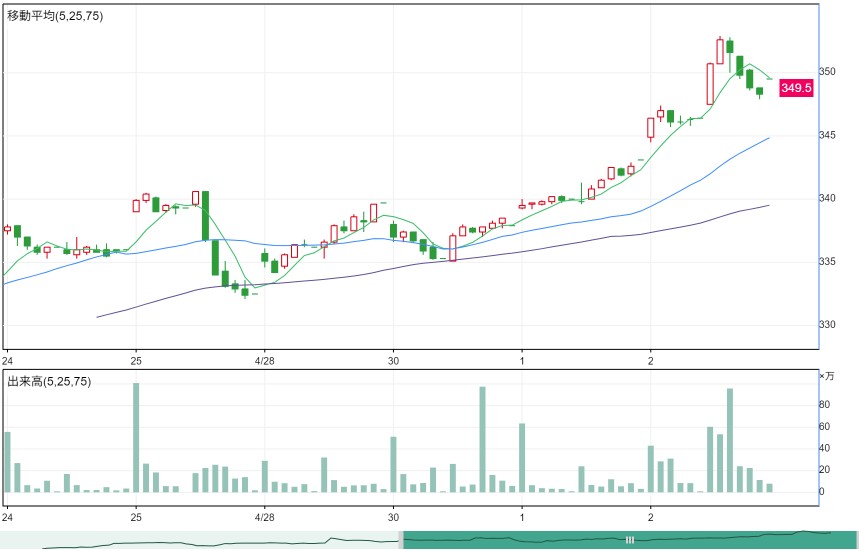Screen dimensions: 861x551
Task: Click the 30 date under the price chart
Action: [x=393, y=361]
